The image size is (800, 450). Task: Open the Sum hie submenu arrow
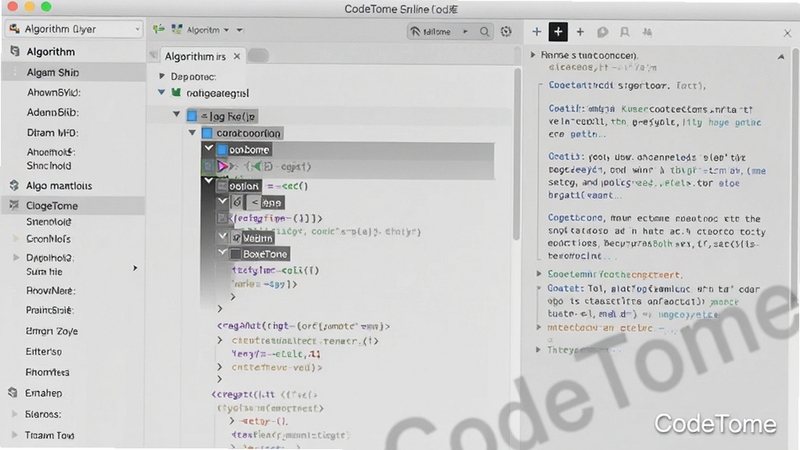[135, 268]
